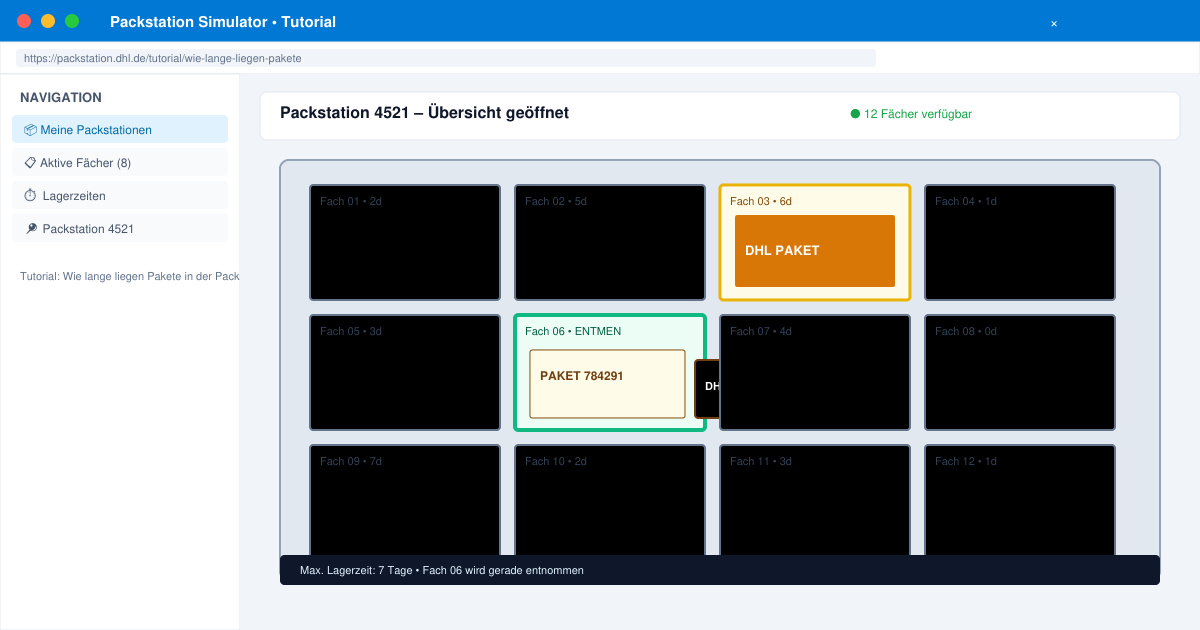1200x630 pixels.
Task: Open locker Fach 02 • 5d
Action: click(610, 242)
